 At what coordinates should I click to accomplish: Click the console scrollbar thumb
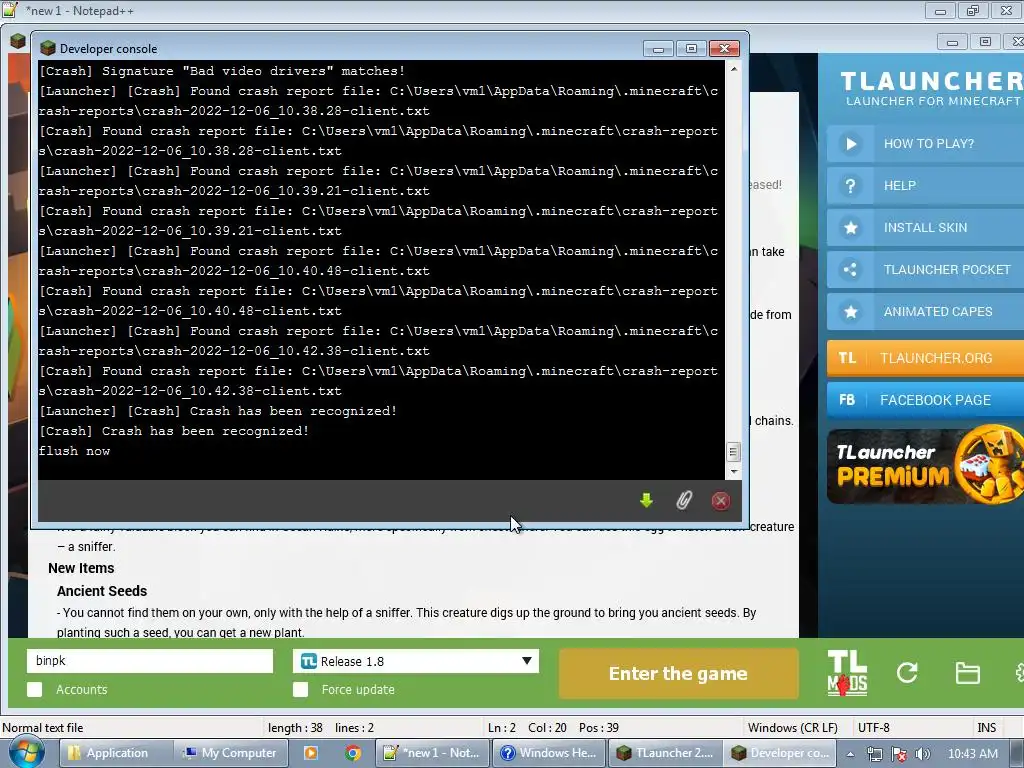pos(733,451)
